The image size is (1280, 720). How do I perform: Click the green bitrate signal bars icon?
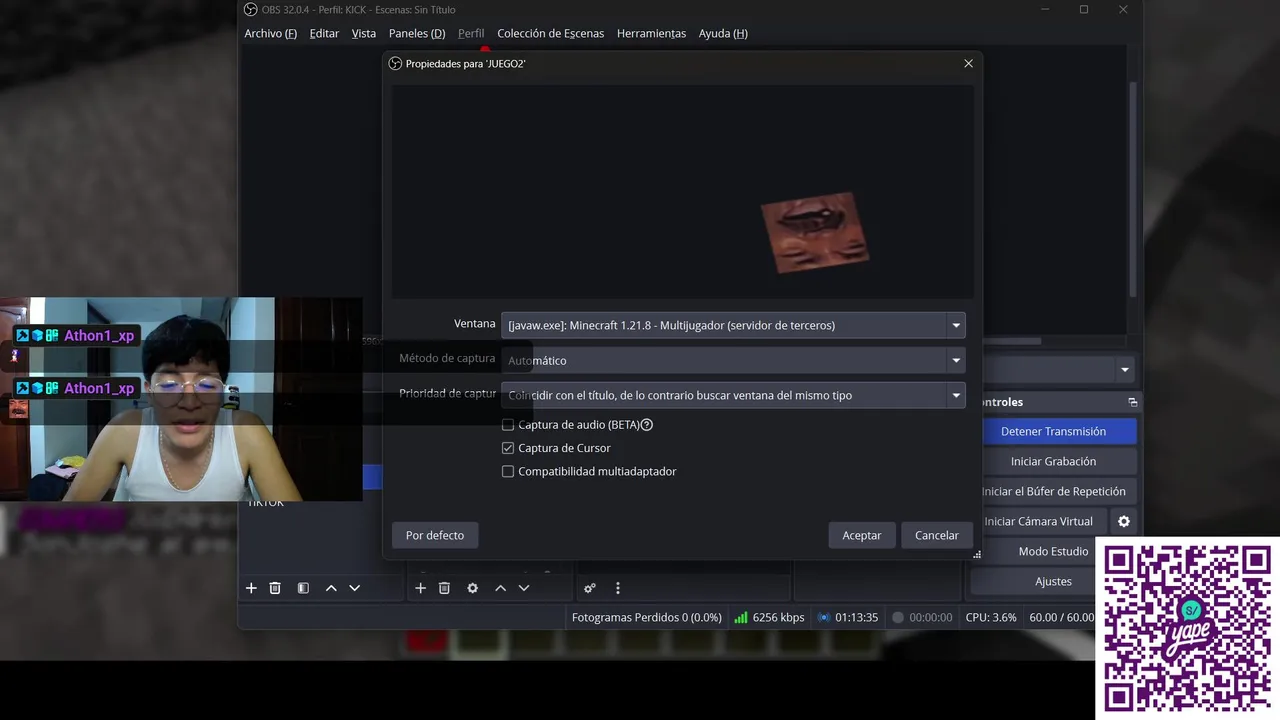pyautogui.click(x=741, y=617)
